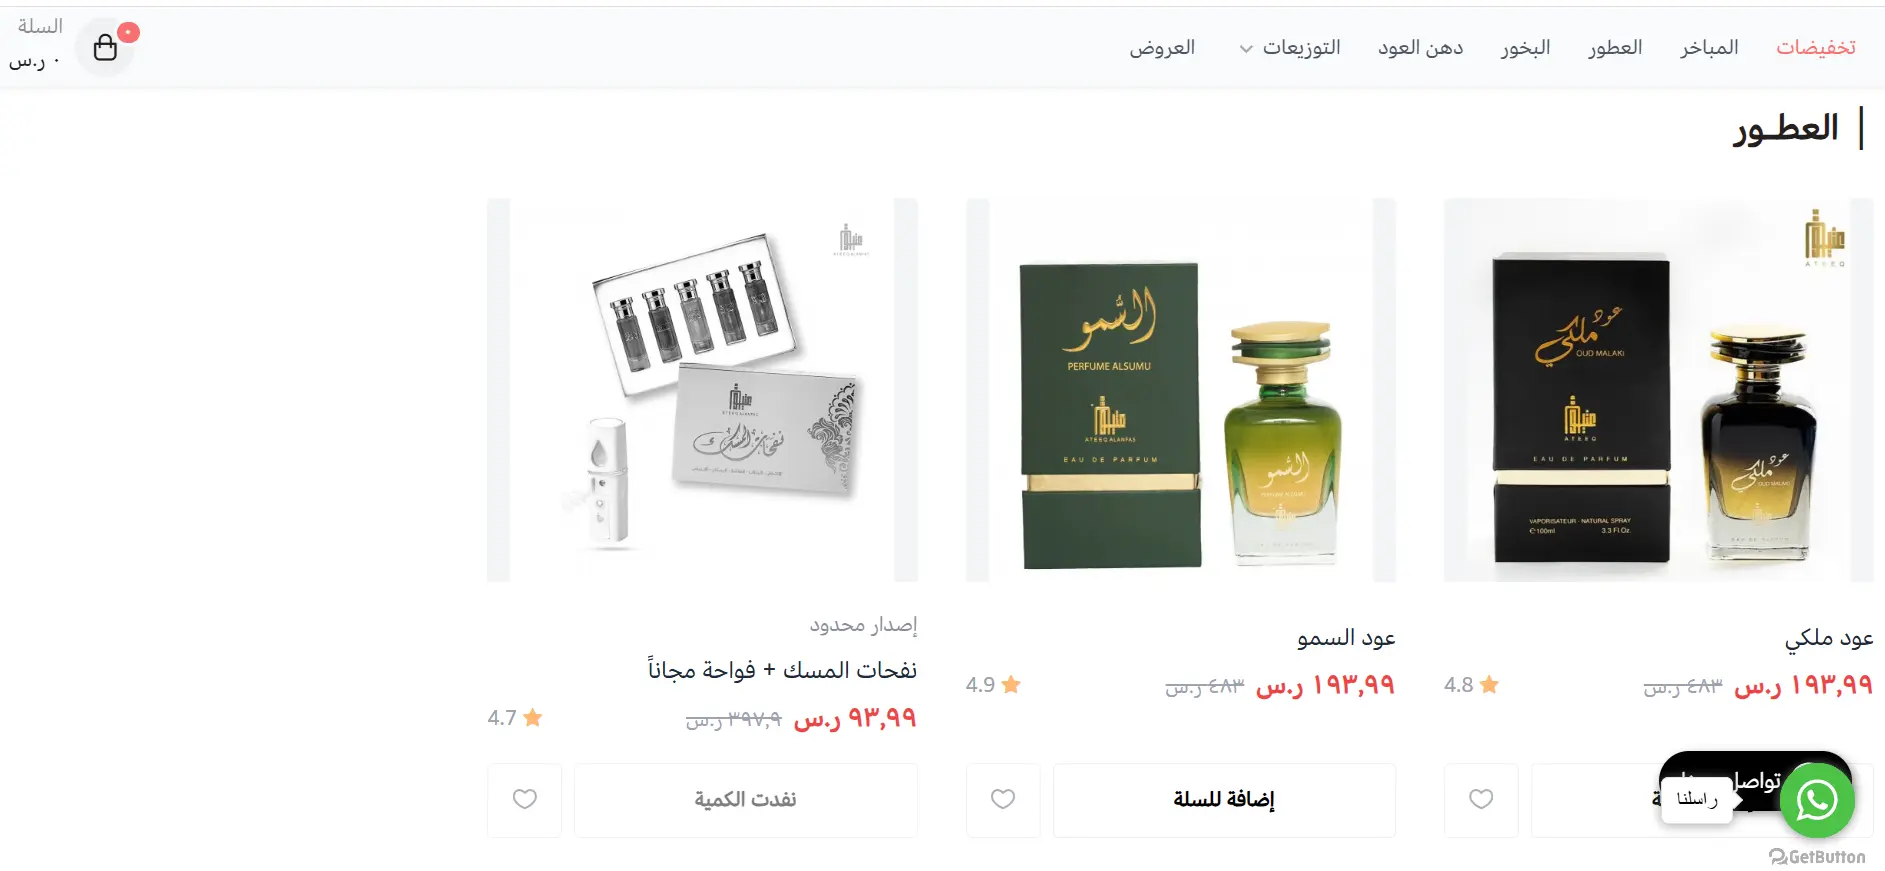
Task: Add عود السمو to cart
Action: click(x=1224, y=800)
